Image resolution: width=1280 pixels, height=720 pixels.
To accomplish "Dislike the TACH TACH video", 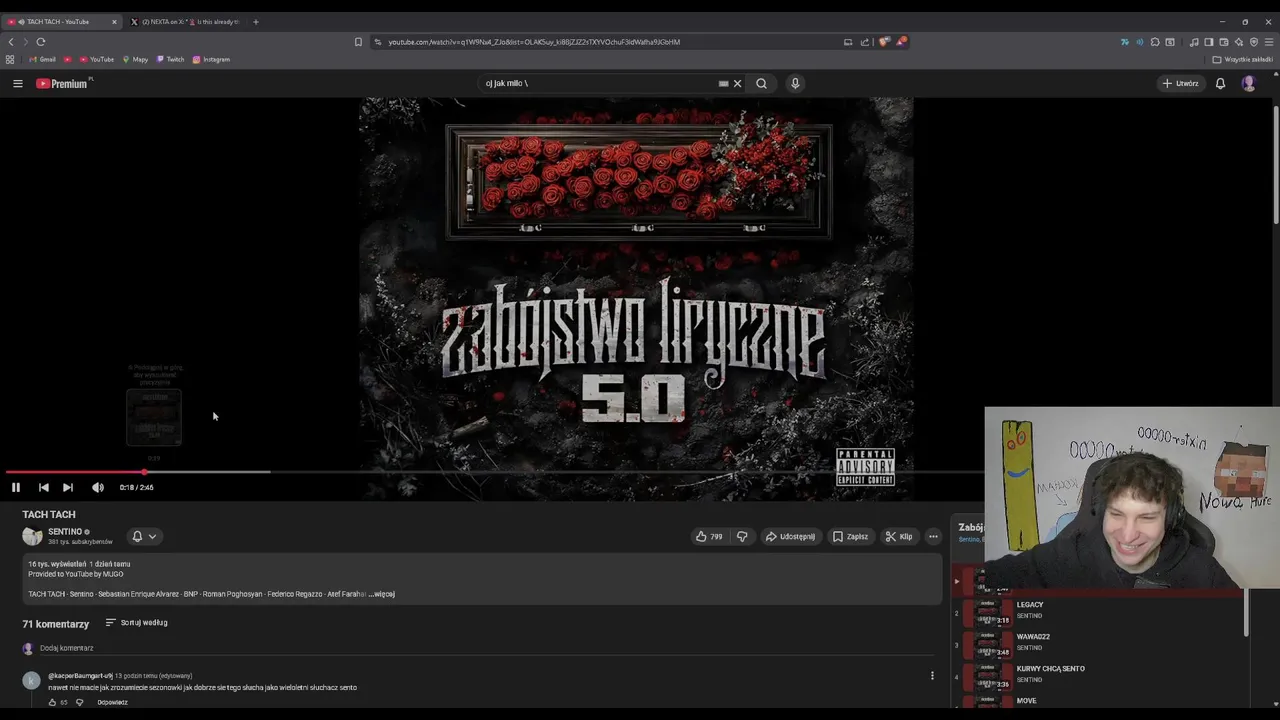I will 742,536.
